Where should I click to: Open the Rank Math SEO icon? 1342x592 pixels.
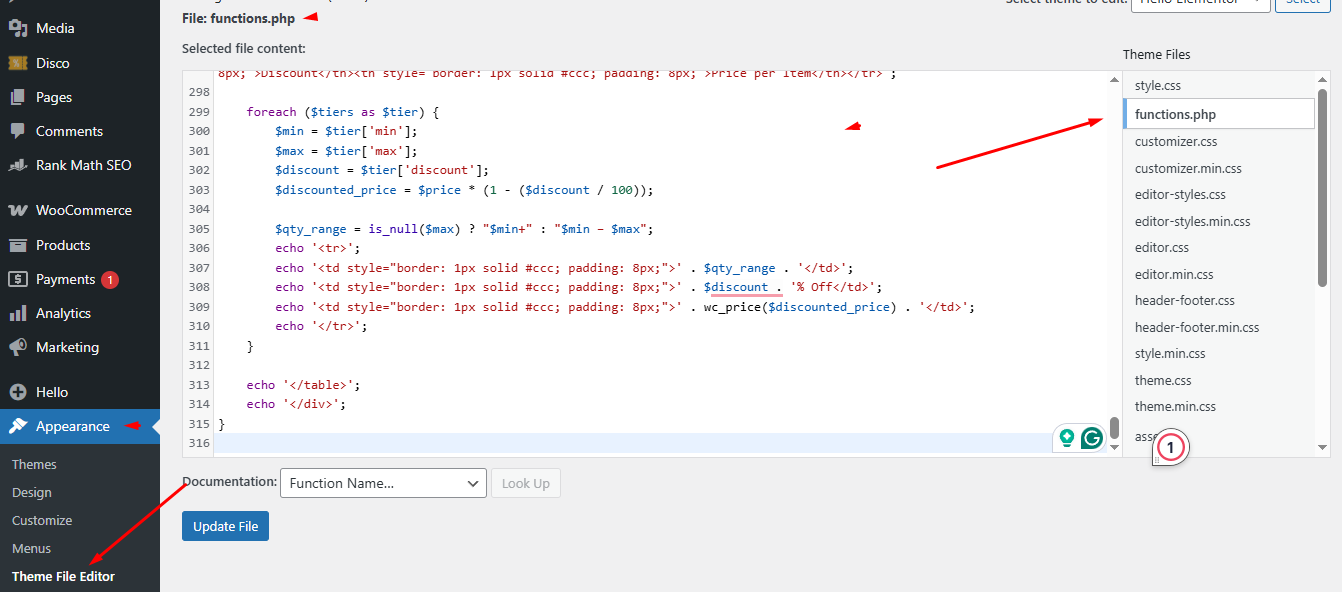coord(17,165)
